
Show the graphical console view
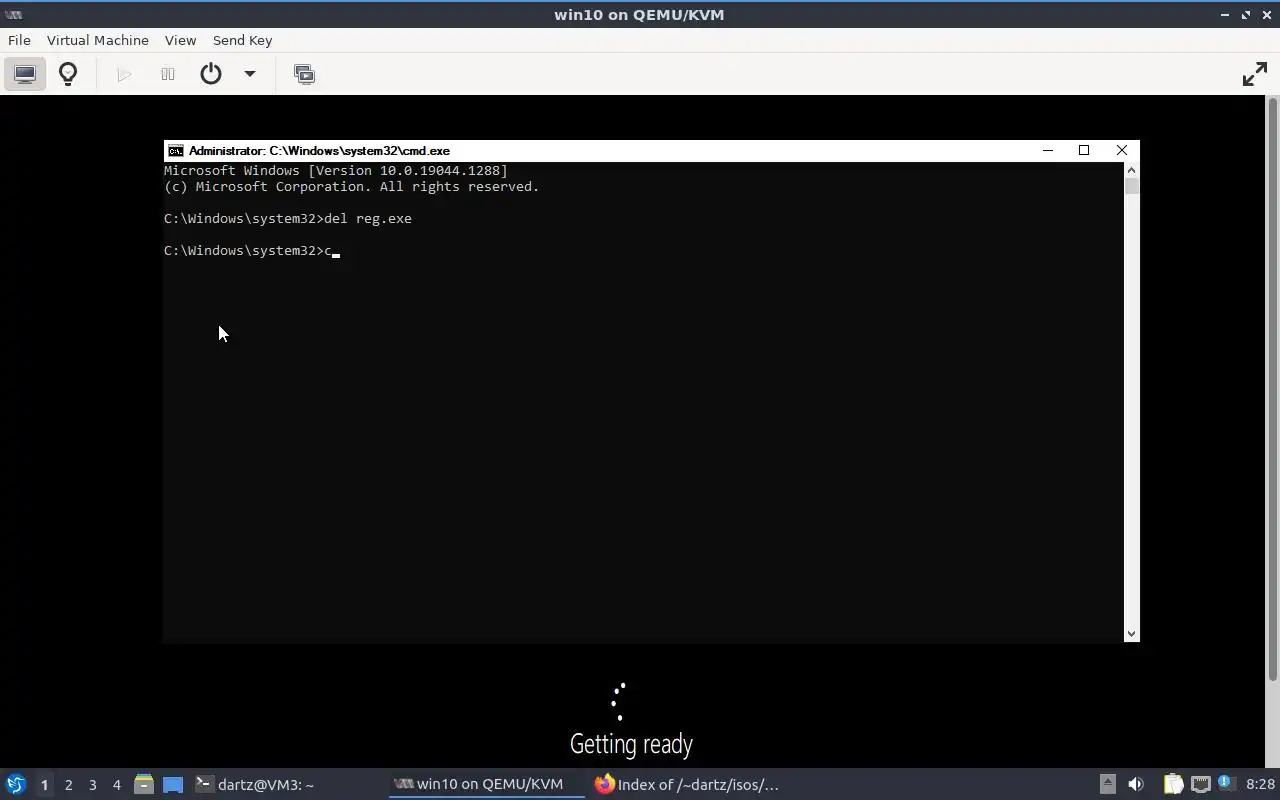pos(25,74)
